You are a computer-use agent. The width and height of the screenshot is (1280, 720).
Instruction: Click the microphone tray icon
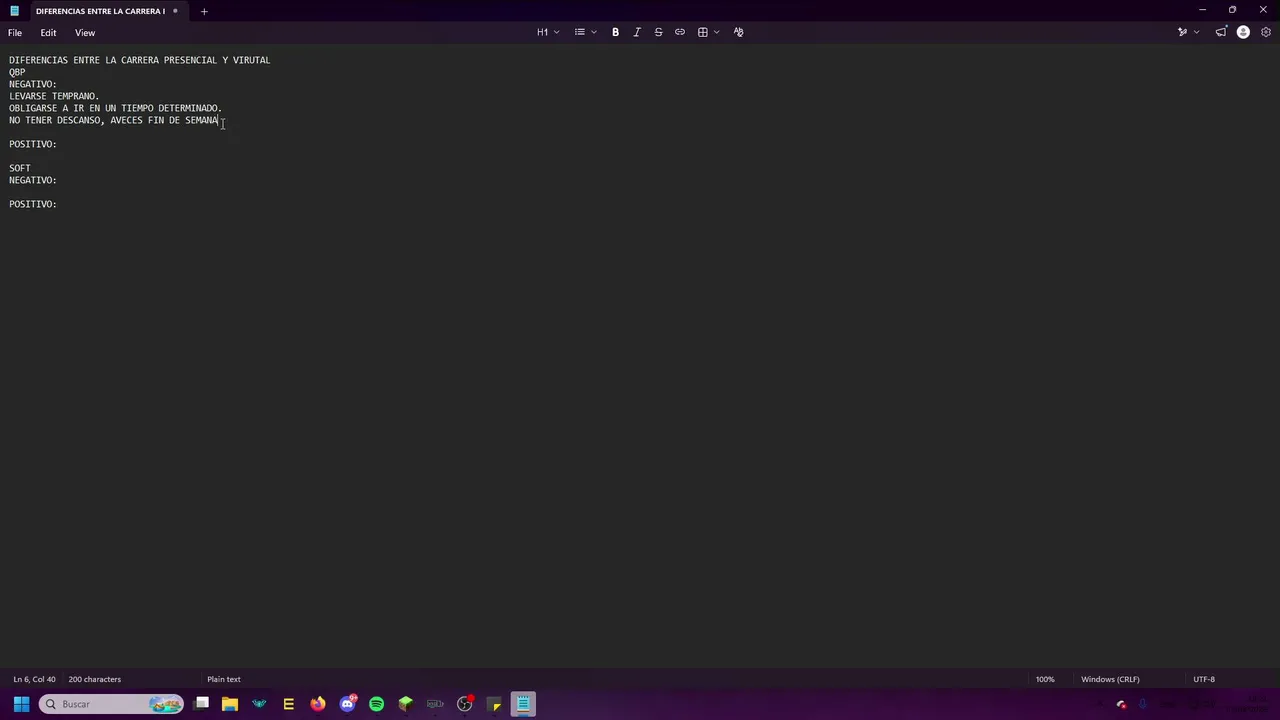(1142, 704)
